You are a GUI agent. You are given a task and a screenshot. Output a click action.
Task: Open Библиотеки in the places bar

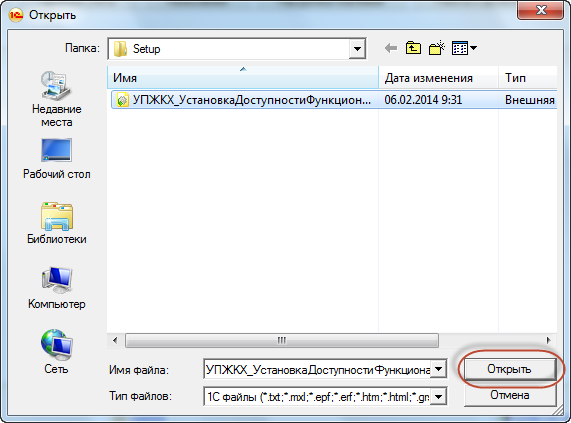coord(56,223)
